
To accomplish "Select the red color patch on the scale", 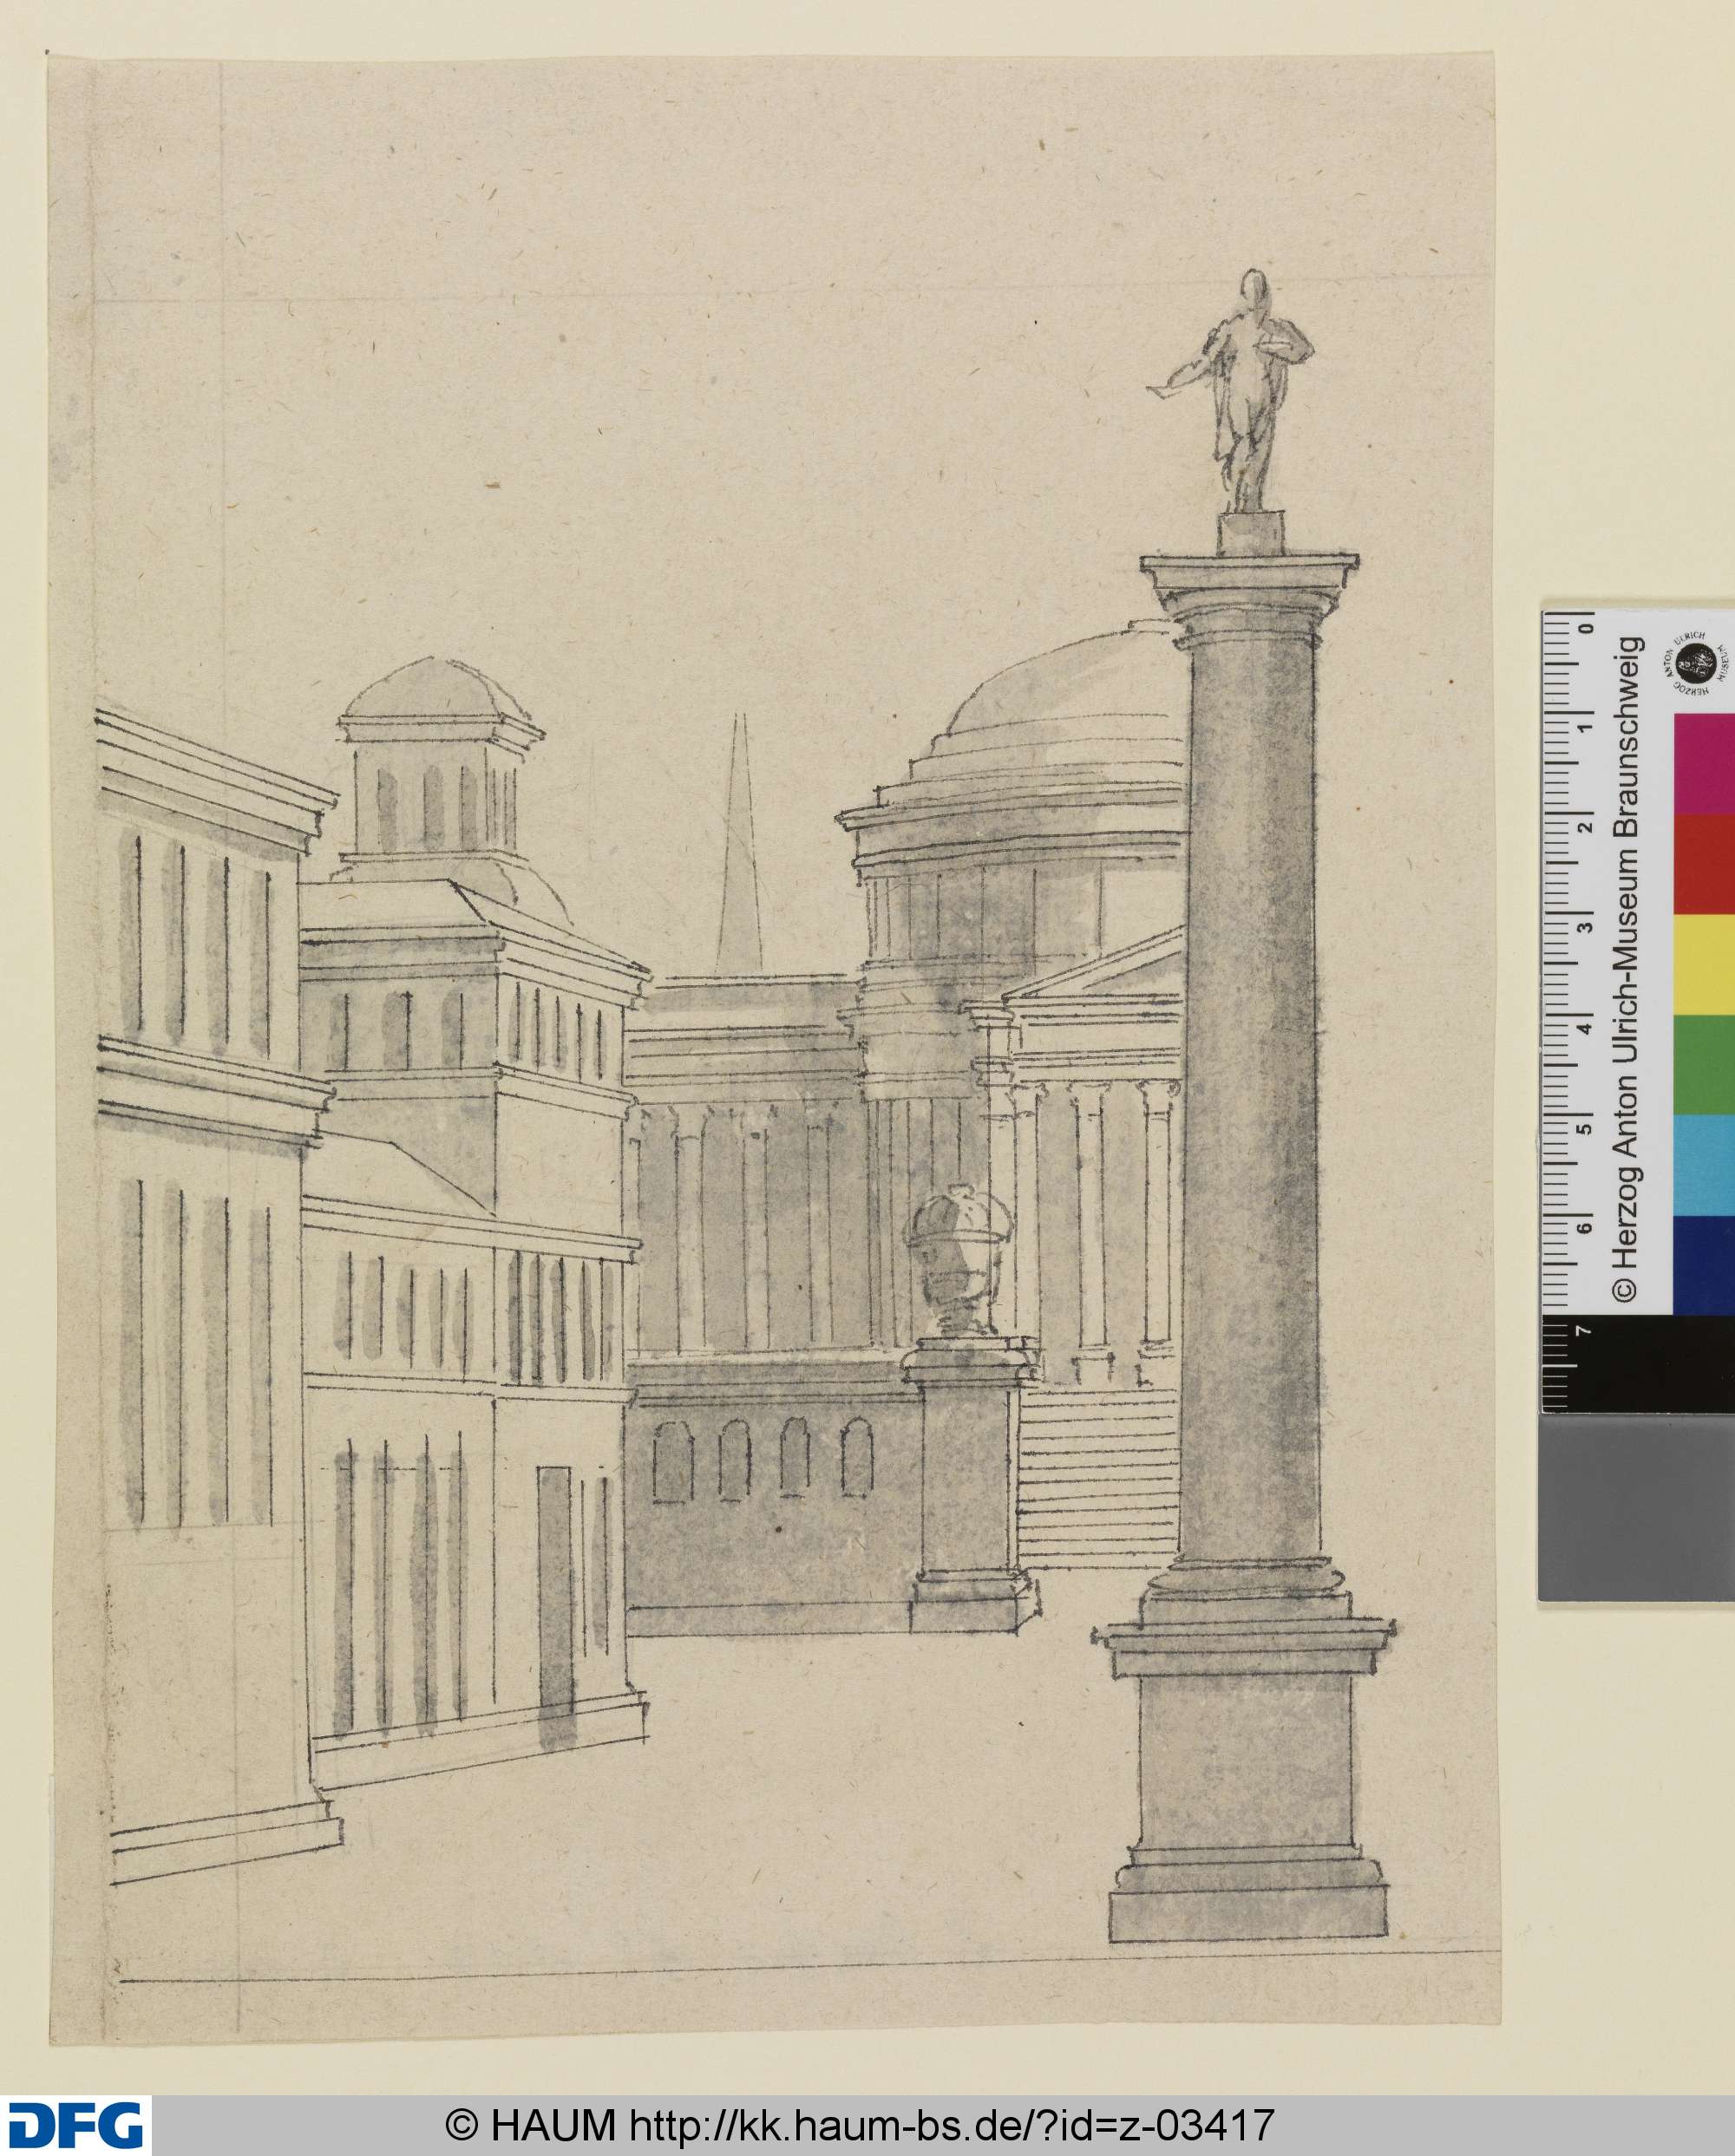I will (1704, 864).
